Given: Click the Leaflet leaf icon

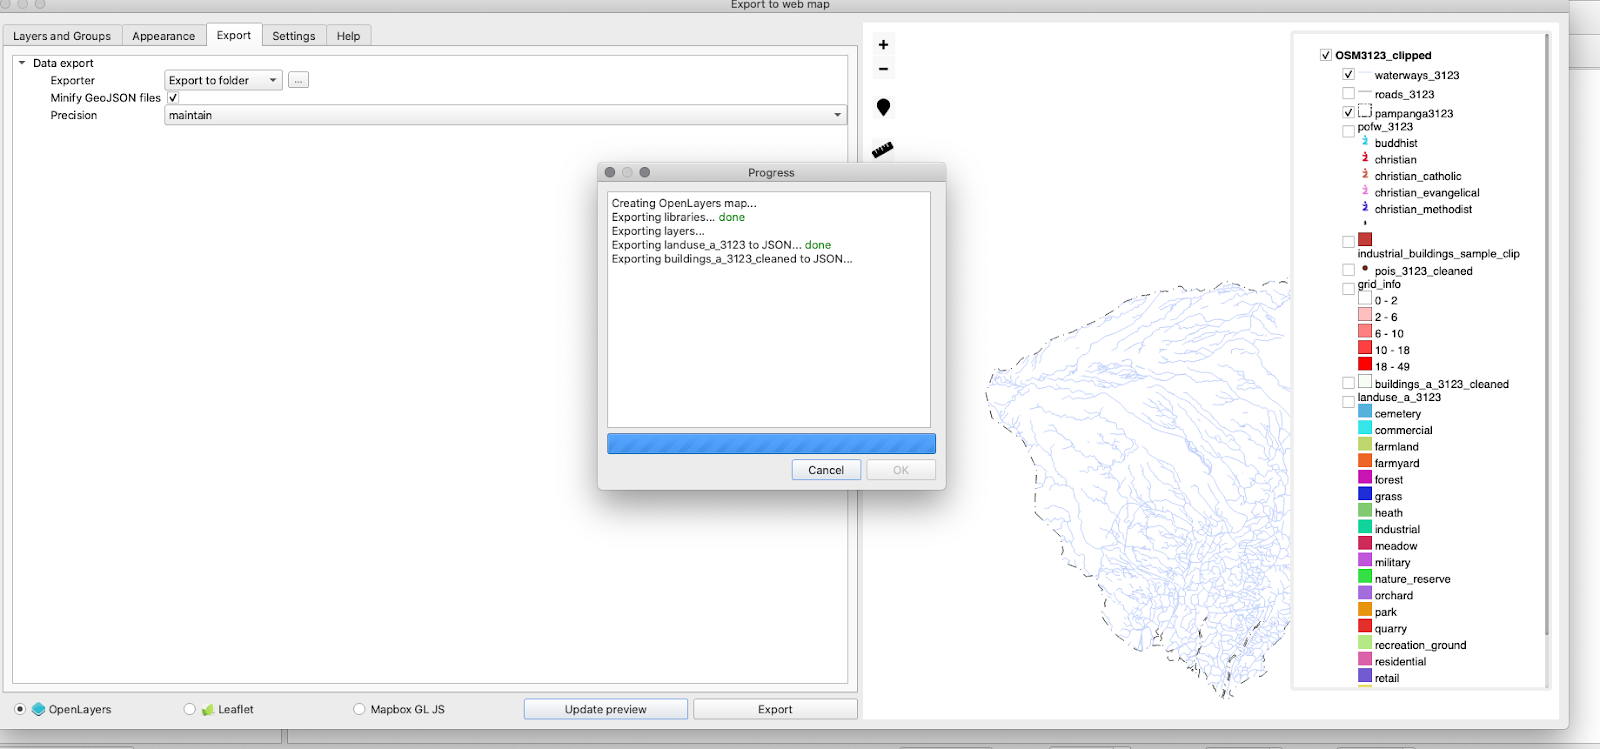Looking at the screenshot, I should 208,710.
